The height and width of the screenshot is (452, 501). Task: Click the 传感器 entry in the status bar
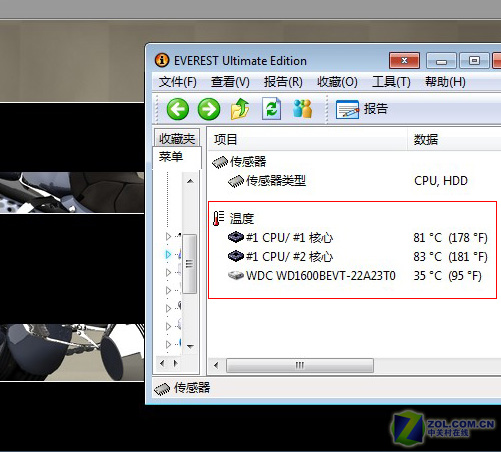point(182,388)
